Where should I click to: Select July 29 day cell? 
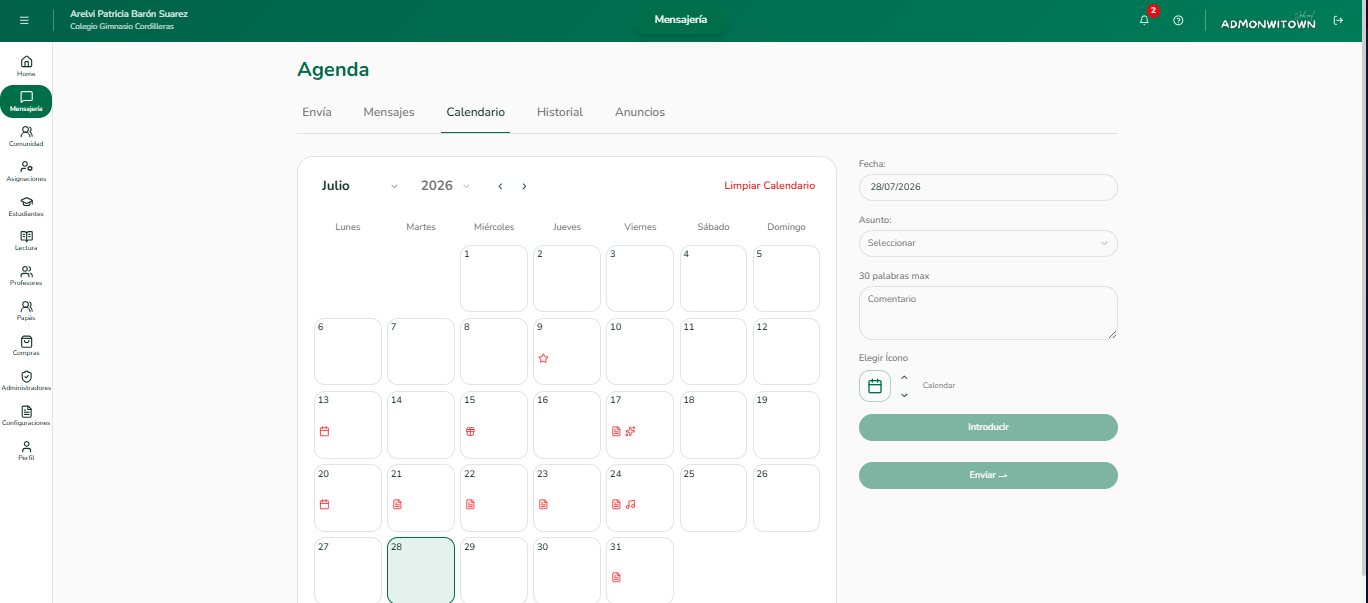494,570
